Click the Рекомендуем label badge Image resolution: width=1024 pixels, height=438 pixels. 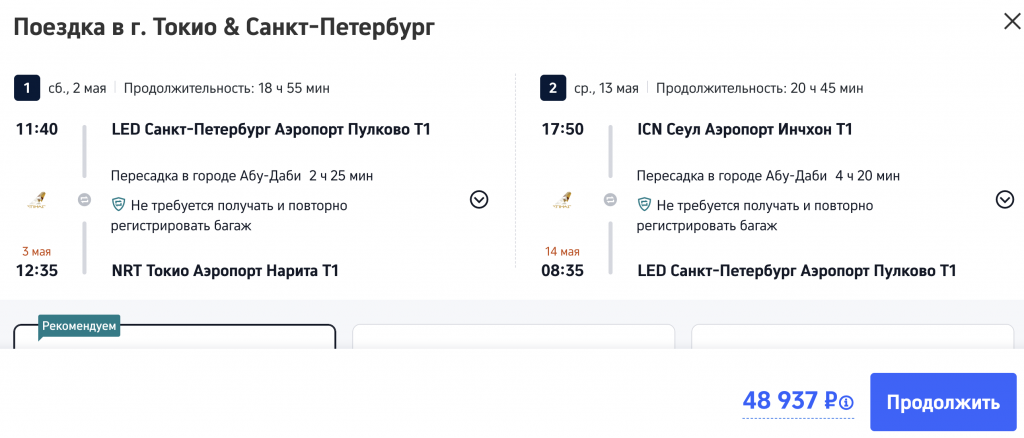point(79,326)
